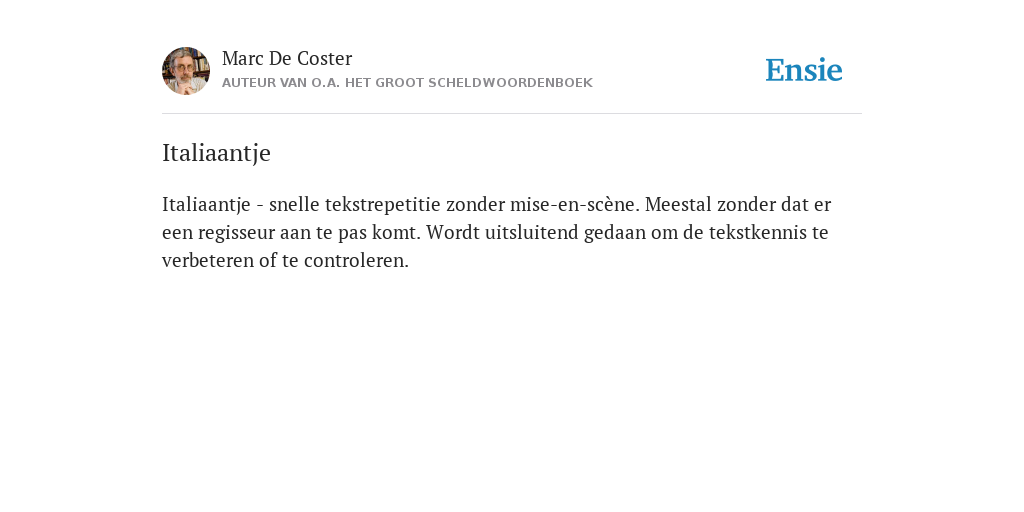Select the Italiaantje heading title
This screenshot has width=1024, height=512.
click(216, 153)
